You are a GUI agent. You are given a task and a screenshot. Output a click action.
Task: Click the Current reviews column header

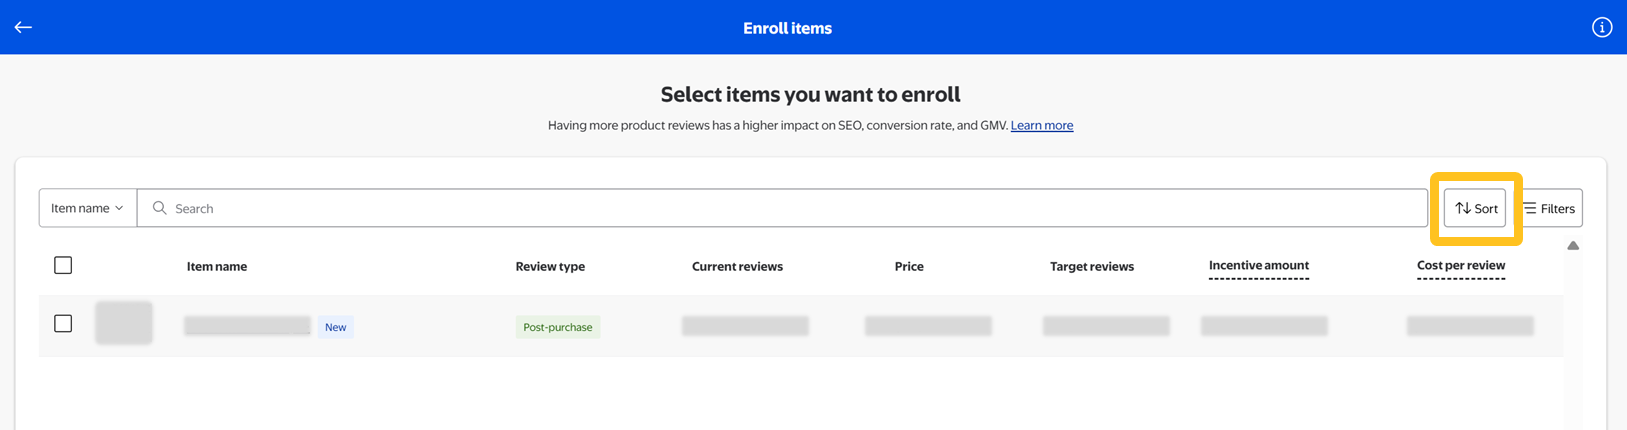coord(737,266)
